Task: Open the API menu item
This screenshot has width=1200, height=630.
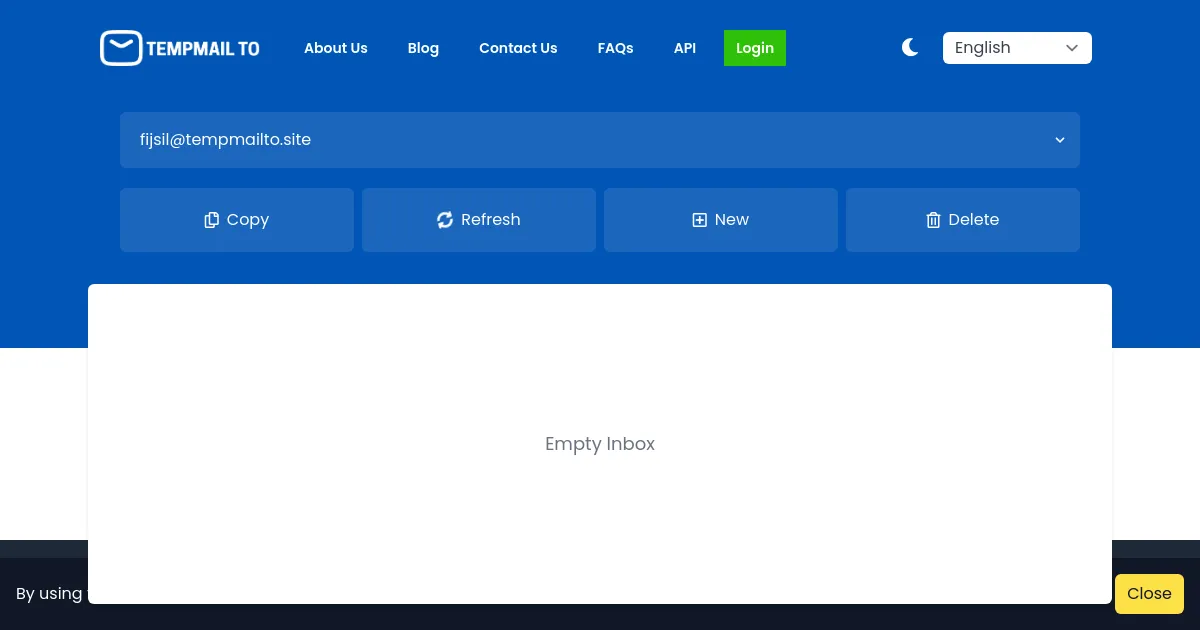Action: pyautogui.click(x=685, y=47)
